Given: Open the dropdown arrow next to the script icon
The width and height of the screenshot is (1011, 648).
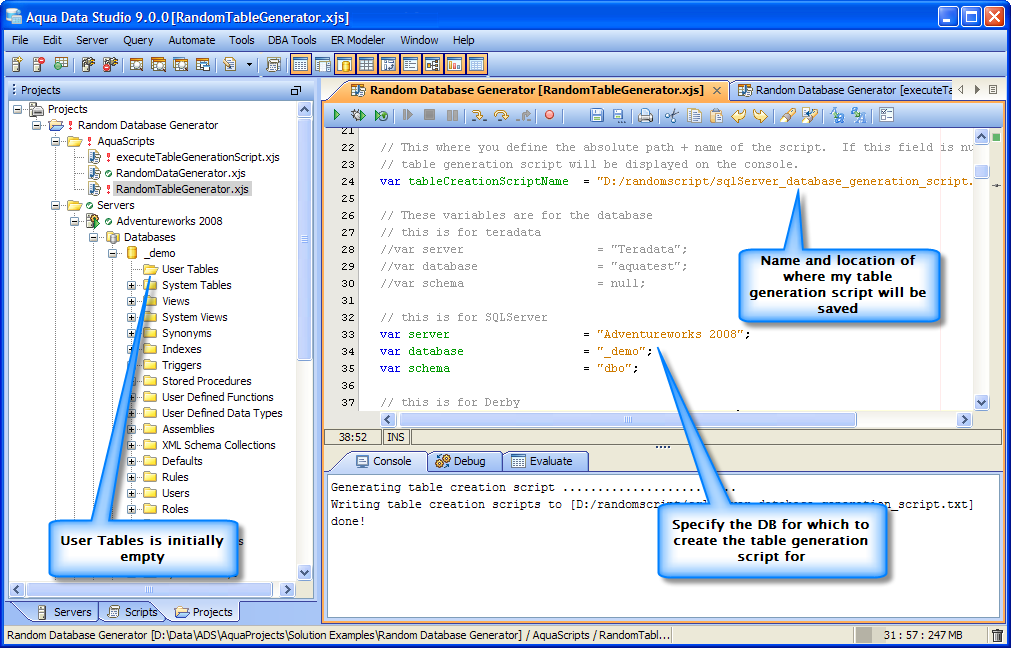Looking at the screenshot, I should [249, 64].
